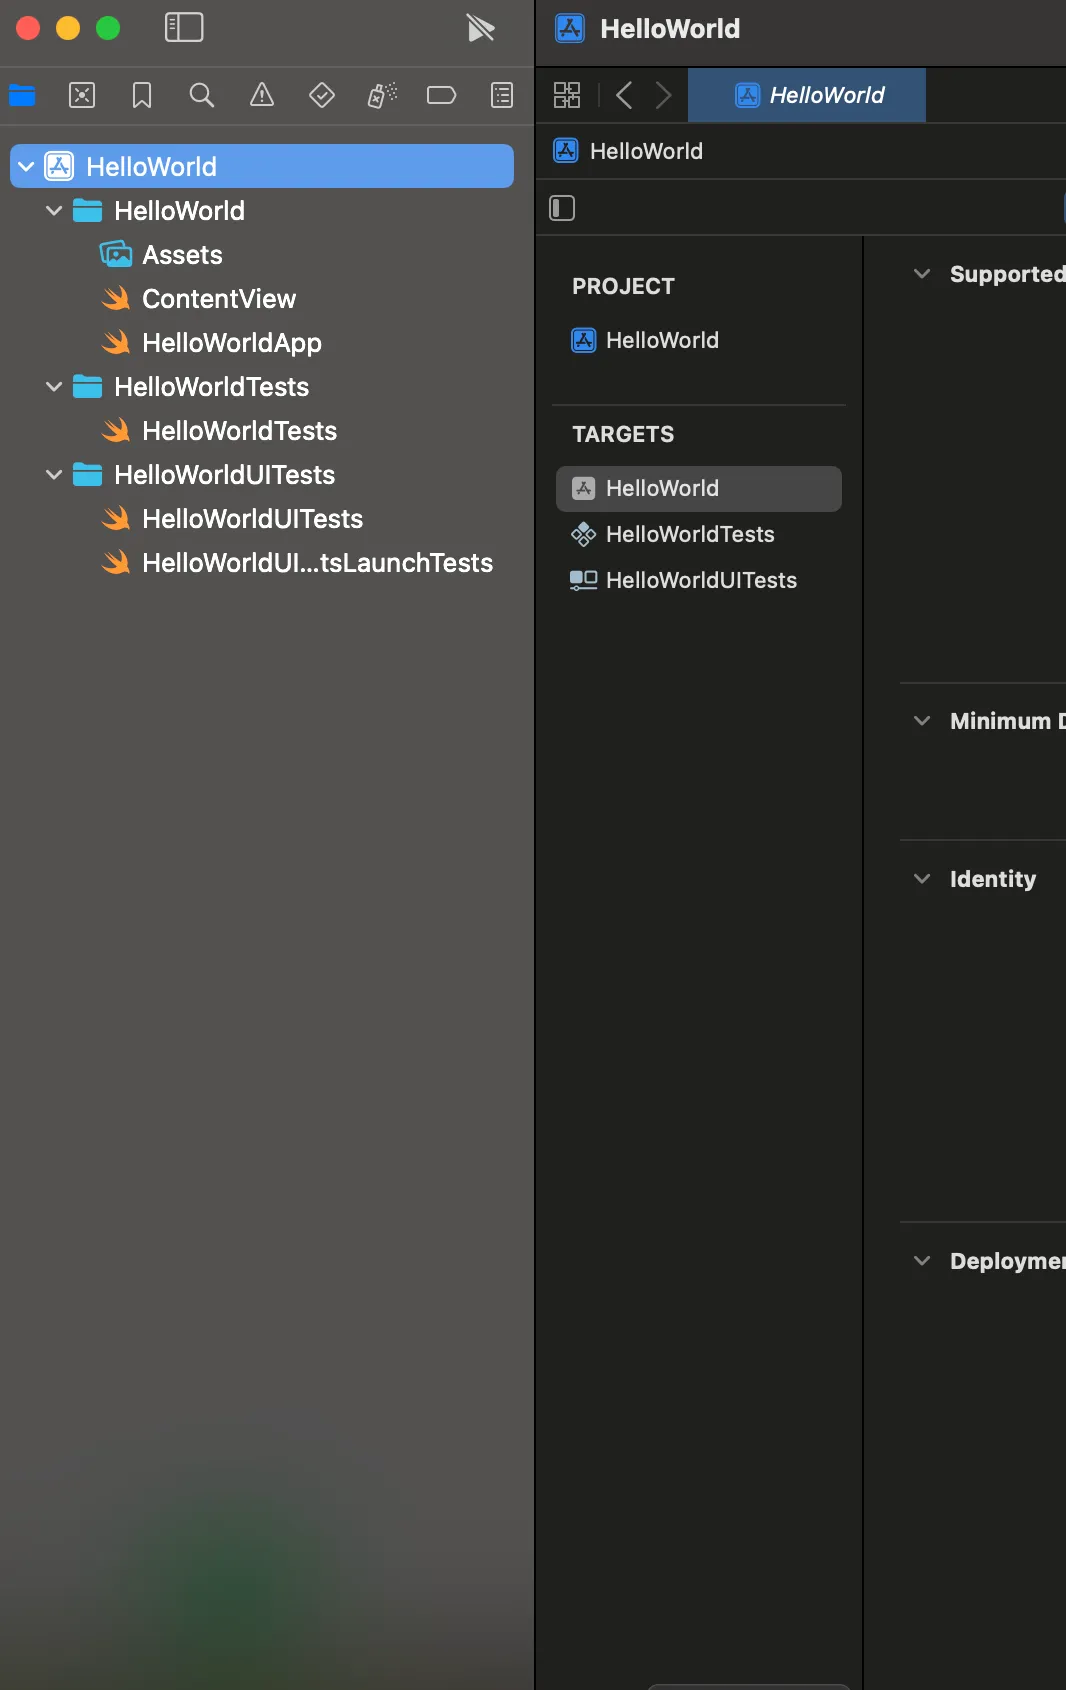Collapse the Identity section
The image size is (1066, 1690).
[x=922, y=879]
